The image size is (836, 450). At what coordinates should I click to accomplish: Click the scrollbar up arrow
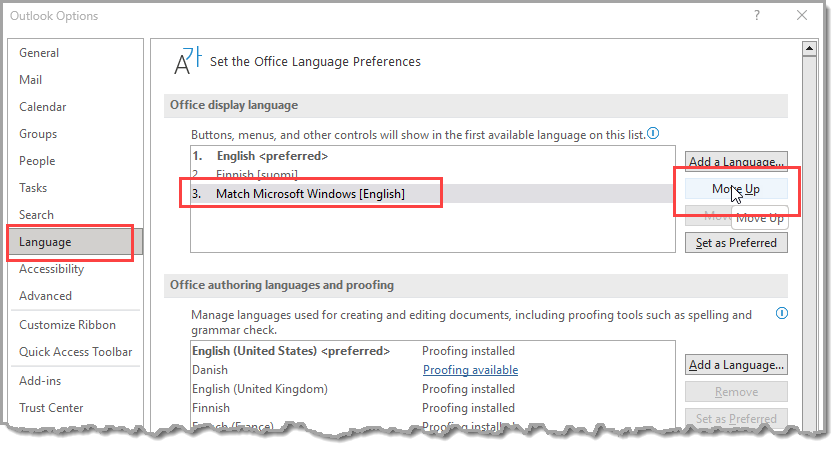click(809, 49)
